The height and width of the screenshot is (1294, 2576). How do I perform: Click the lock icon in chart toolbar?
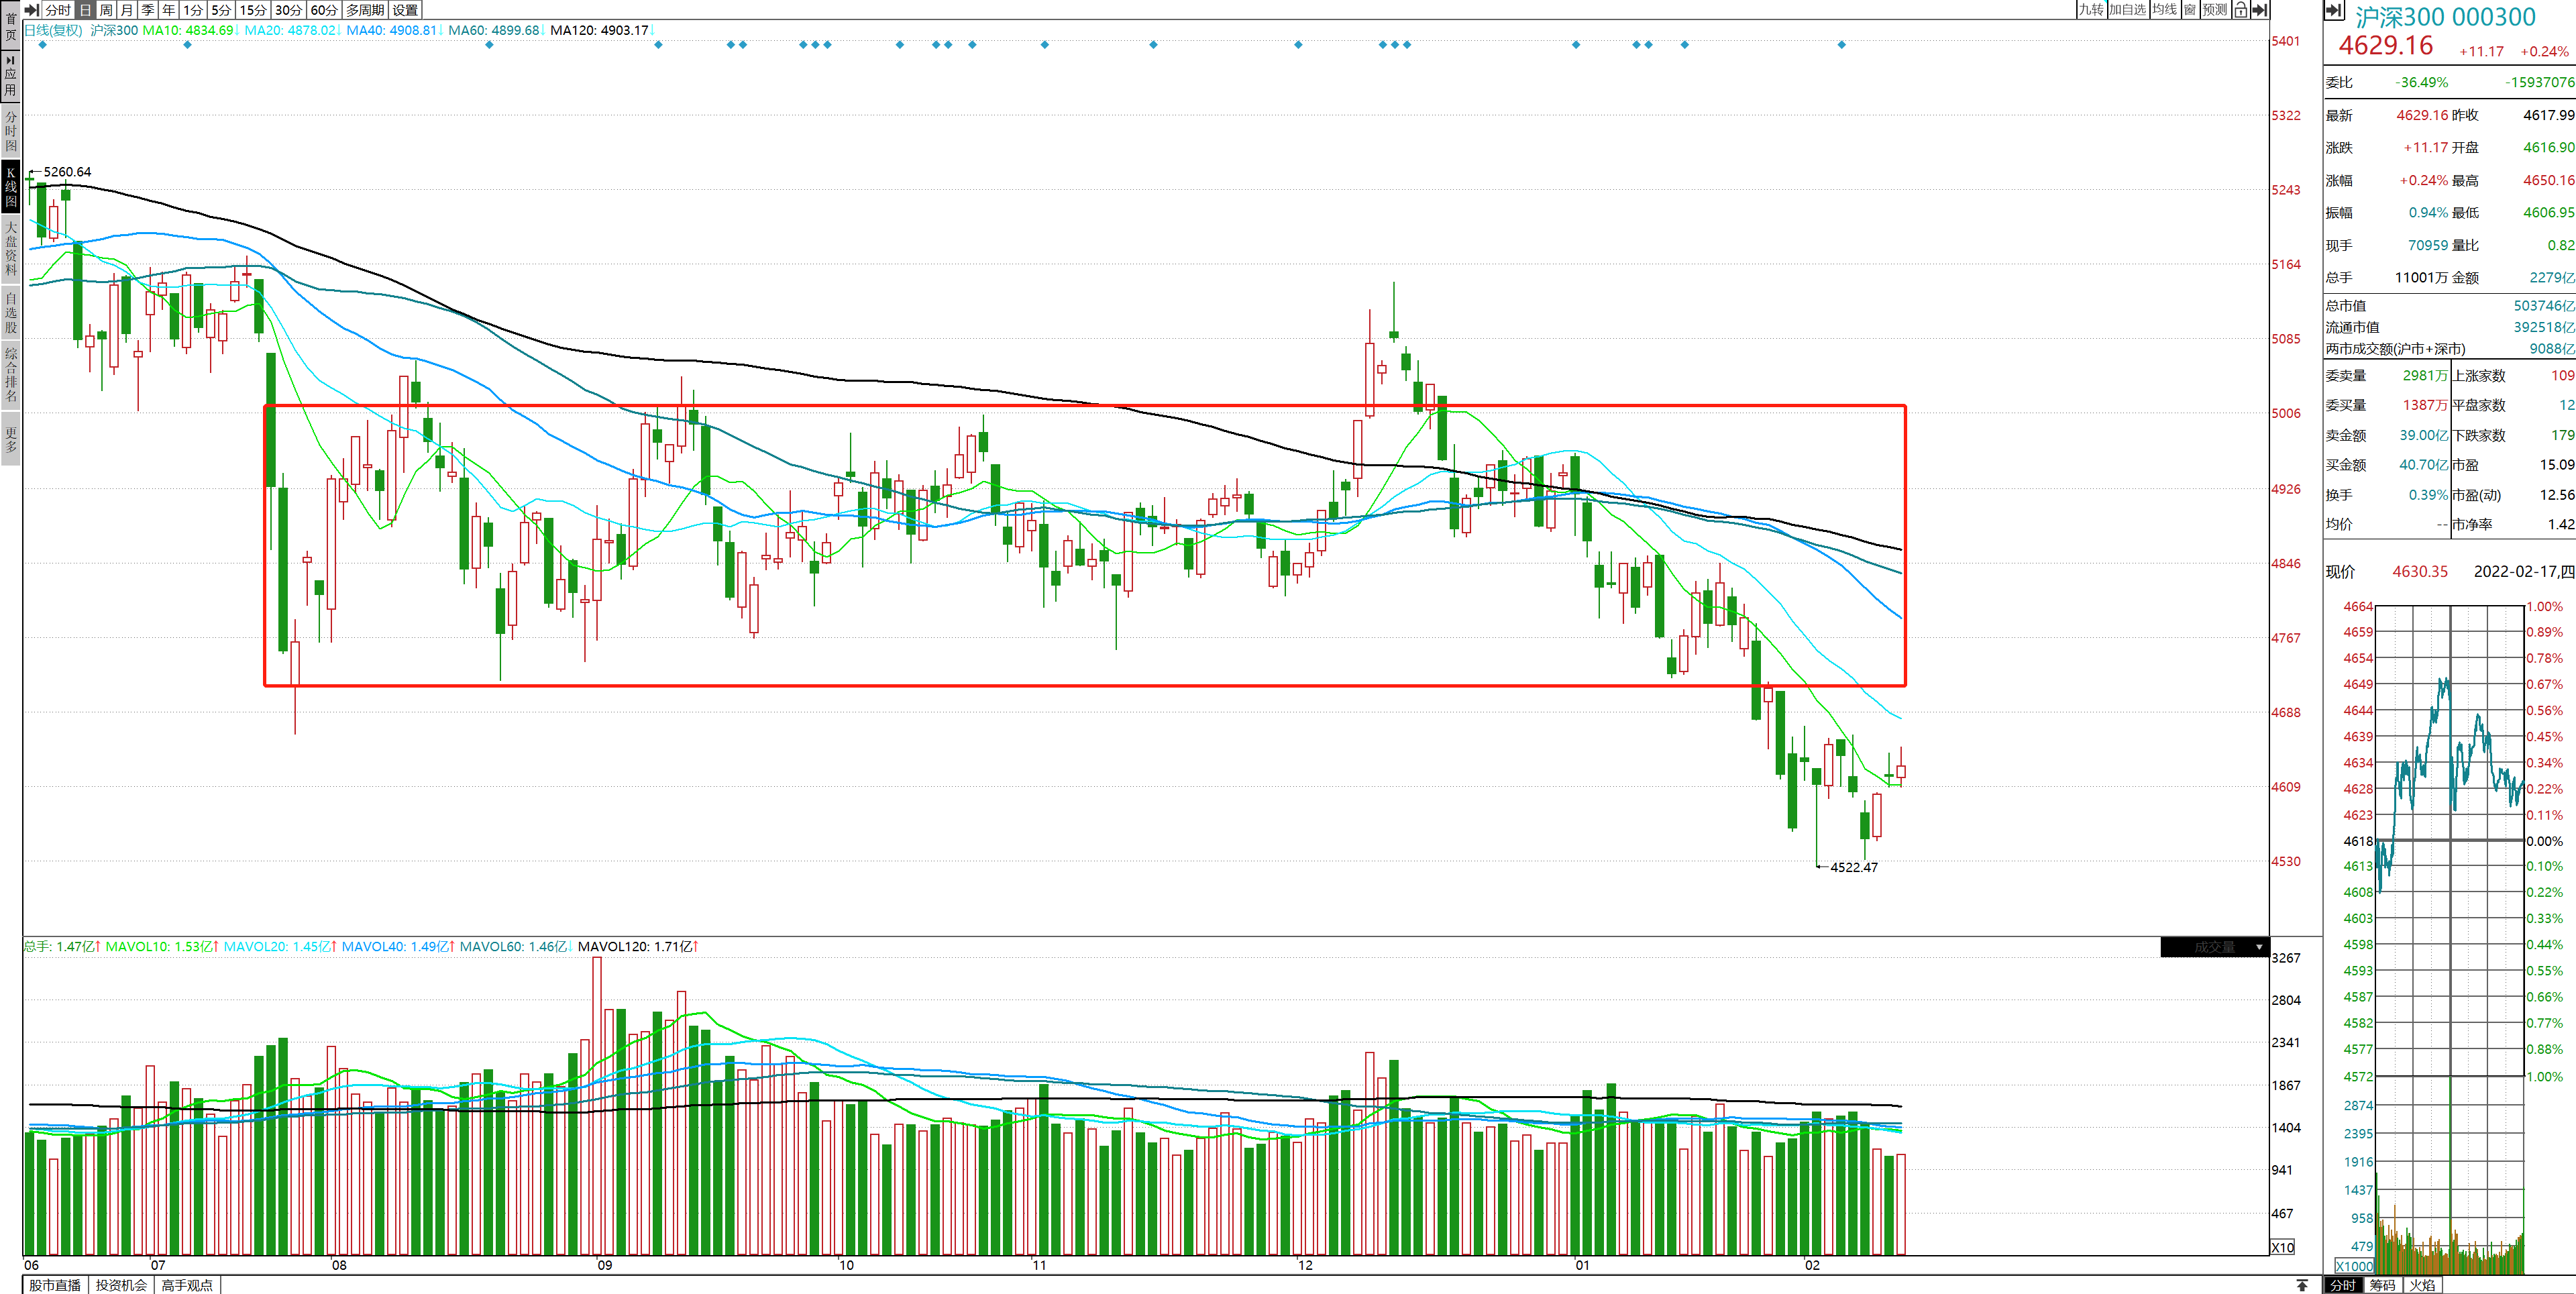coord(2241,10)
